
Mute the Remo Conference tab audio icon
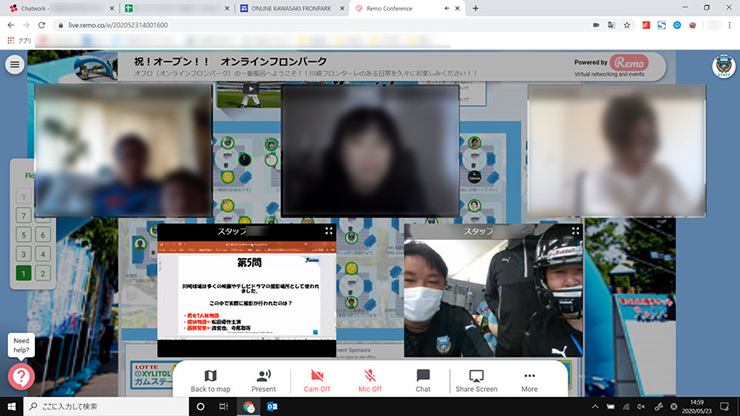[446, 8]
